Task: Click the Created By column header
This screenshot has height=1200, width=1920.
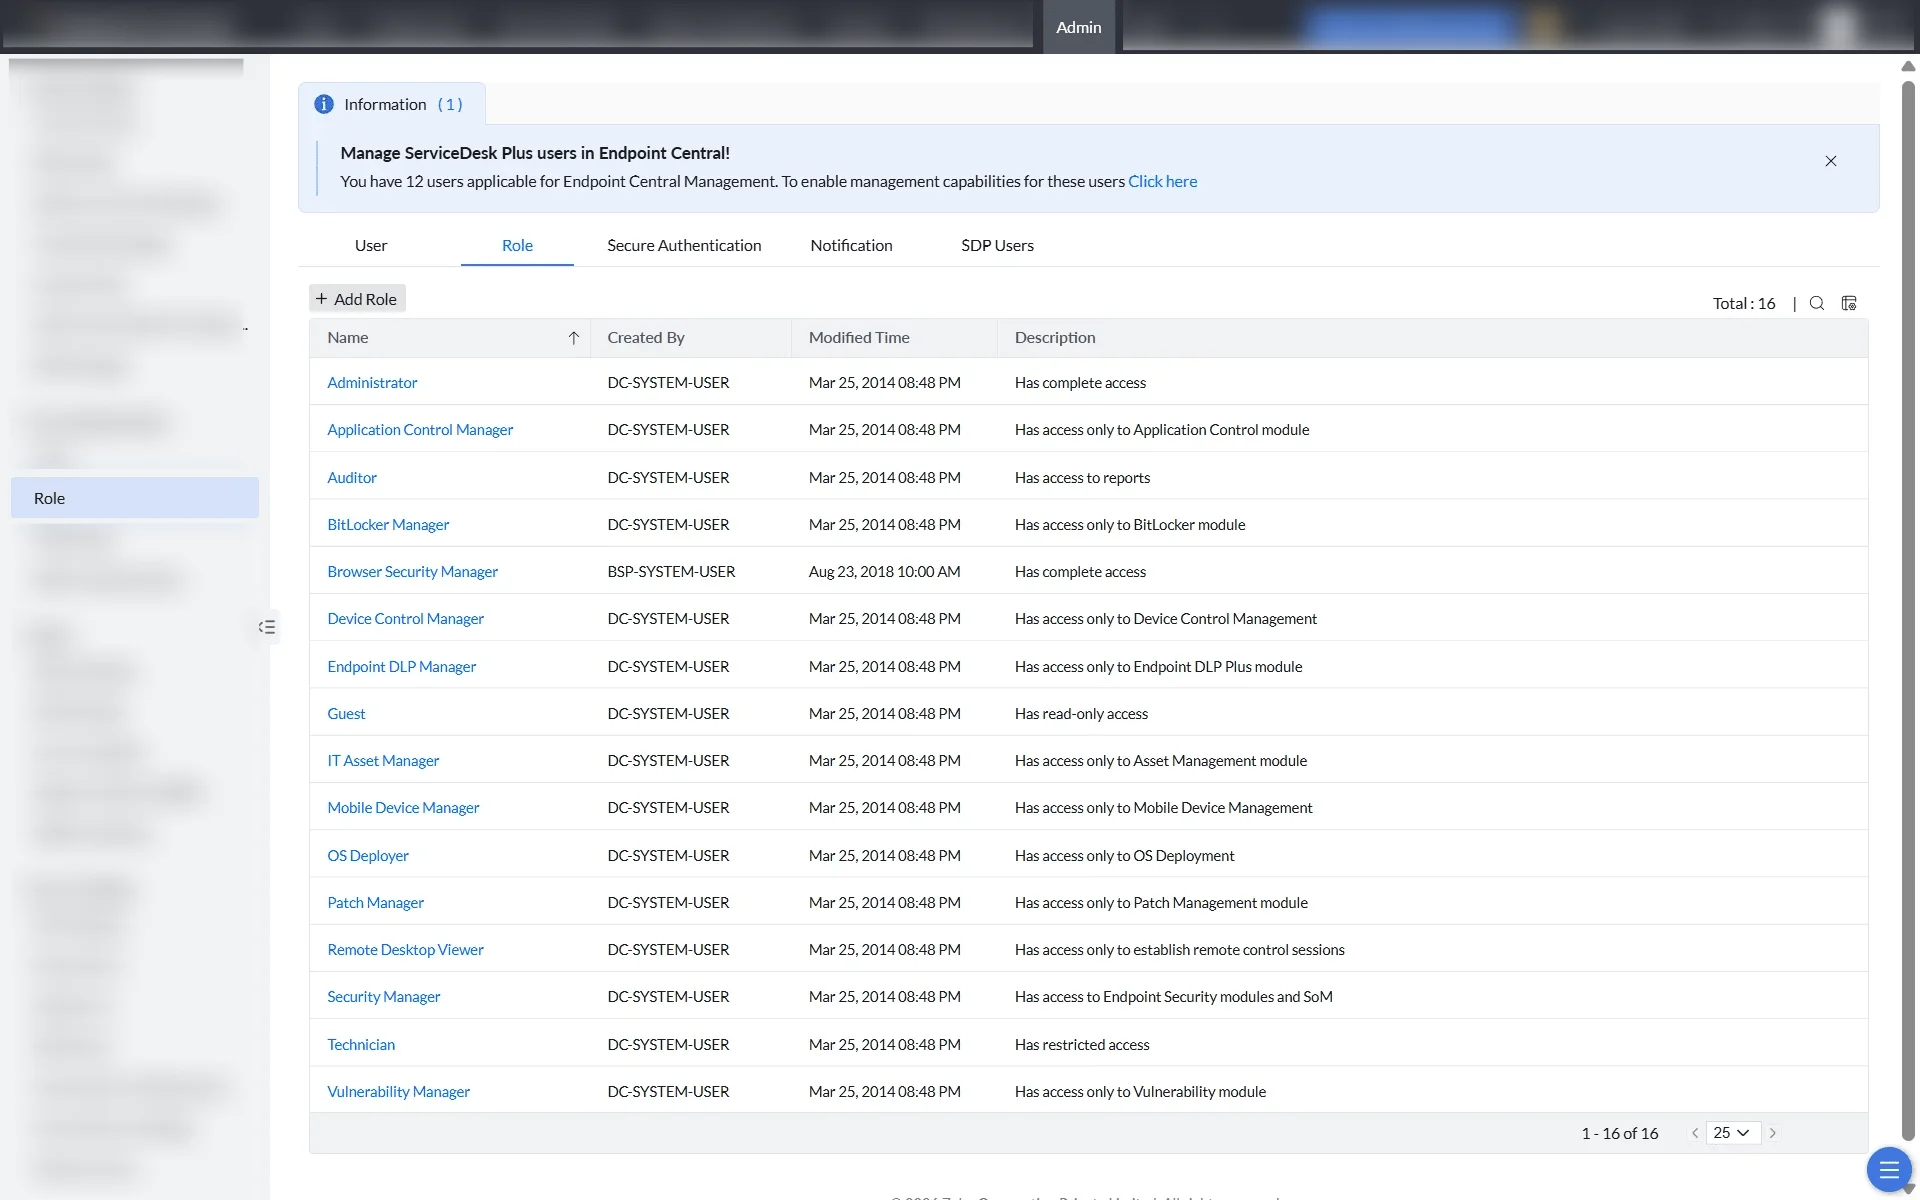Action: coord(646,337)
